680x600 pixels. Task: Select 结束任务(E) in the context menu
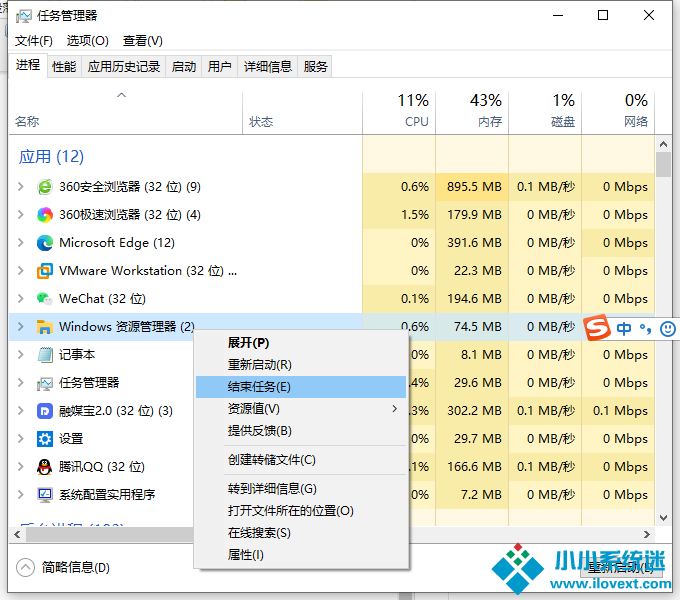[301, 387]
